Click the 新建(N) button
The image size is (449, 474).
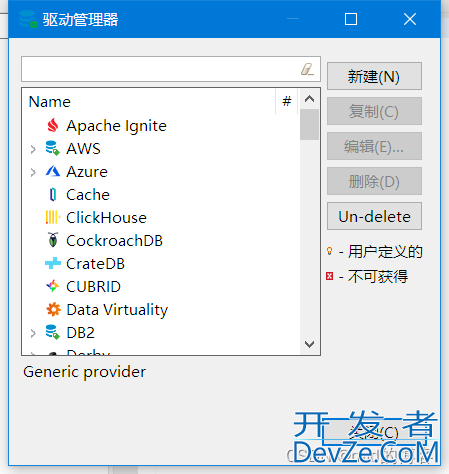tap(374, 76)
